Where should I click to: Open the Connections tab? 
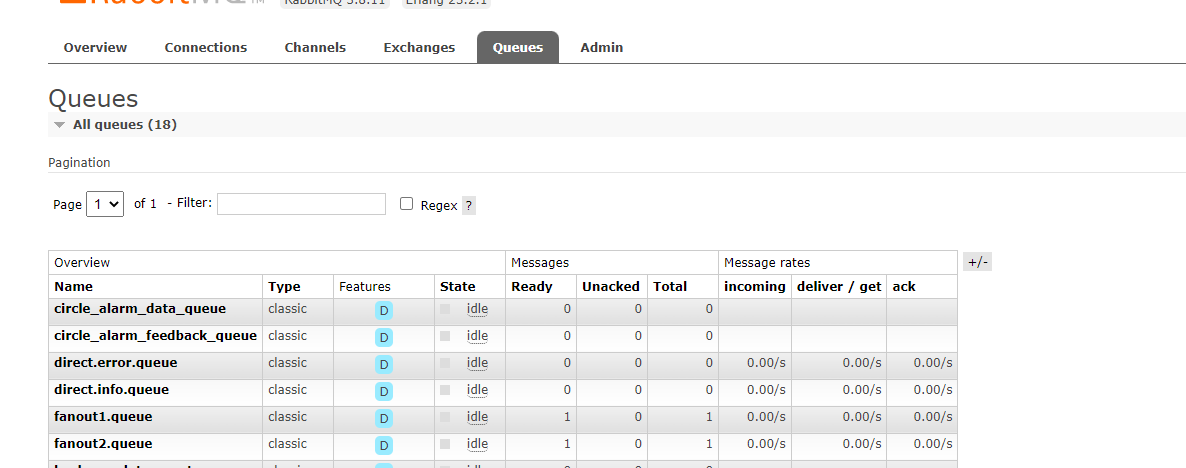(x=206, y=47)
